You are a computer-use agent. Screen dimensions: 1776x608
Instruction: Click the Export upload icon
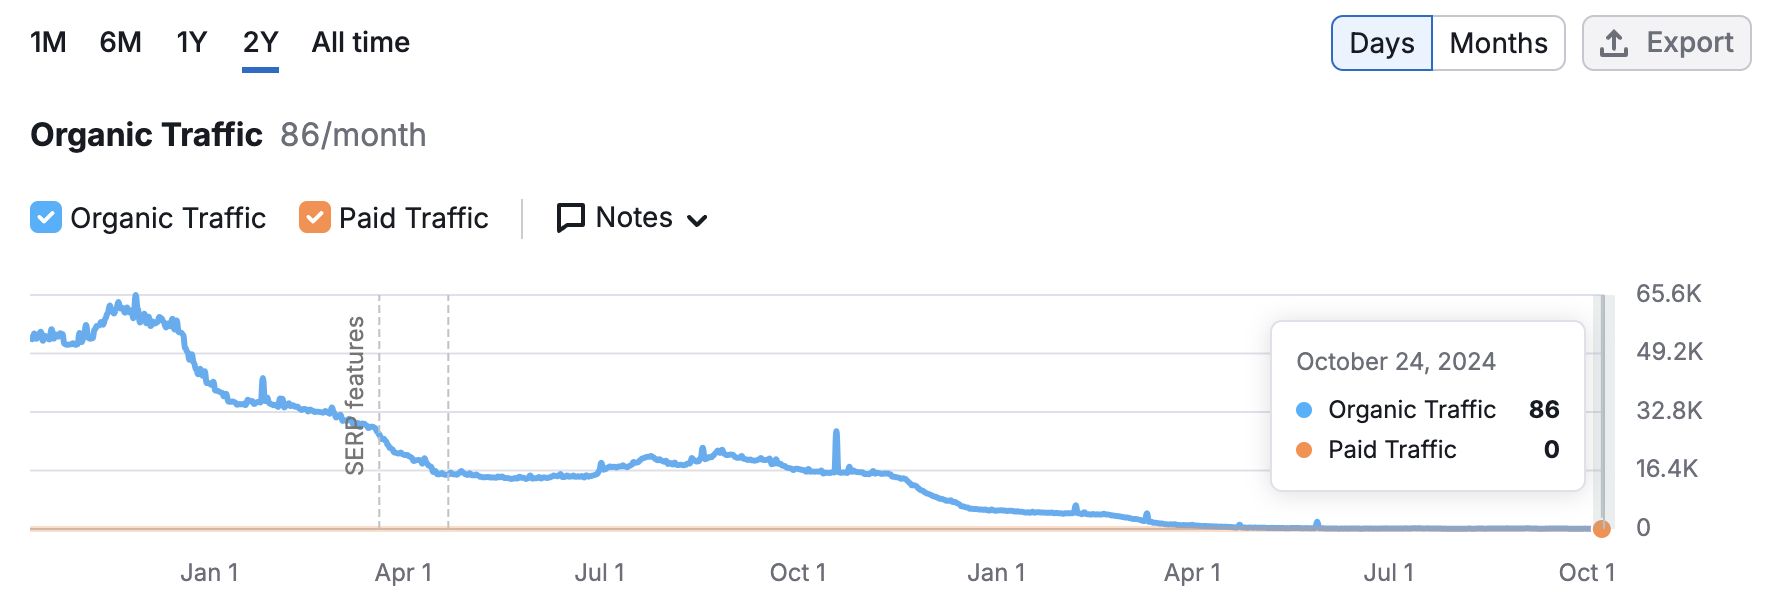click(1613, 43)
